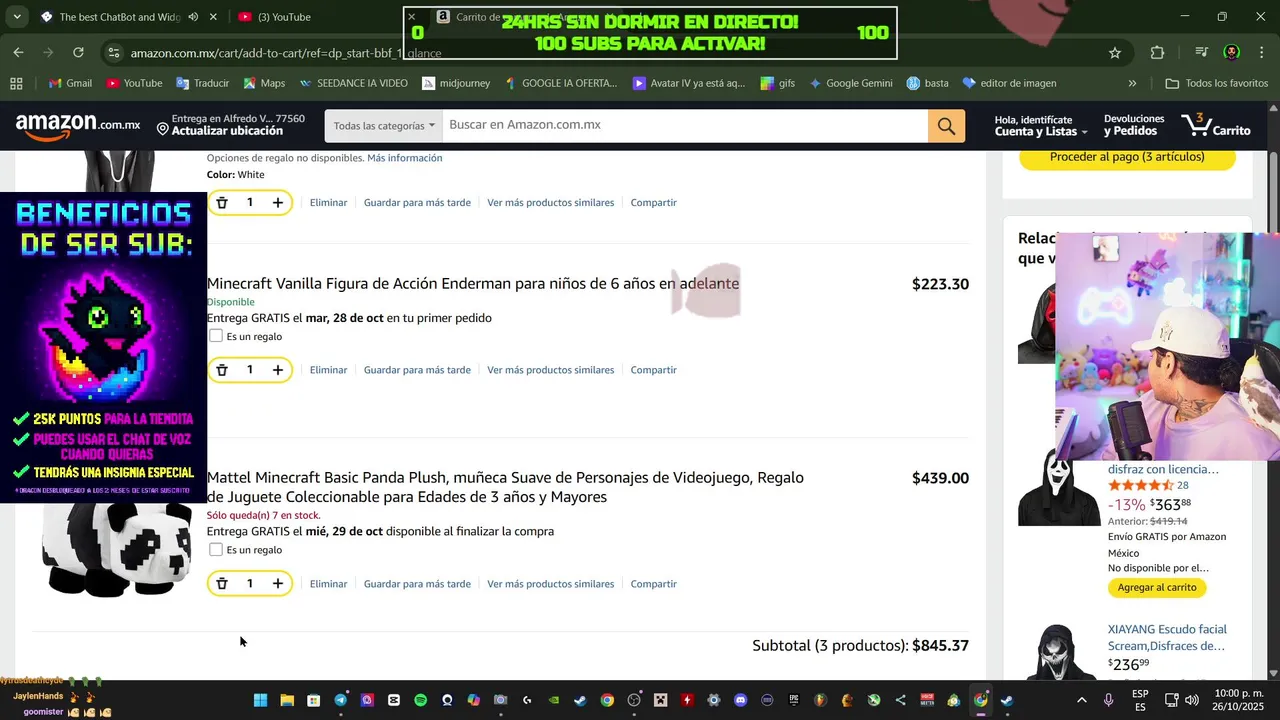Switch input language via ESP ES indicator
This screenshot has height=720, width=1280.
[1140, 700]
